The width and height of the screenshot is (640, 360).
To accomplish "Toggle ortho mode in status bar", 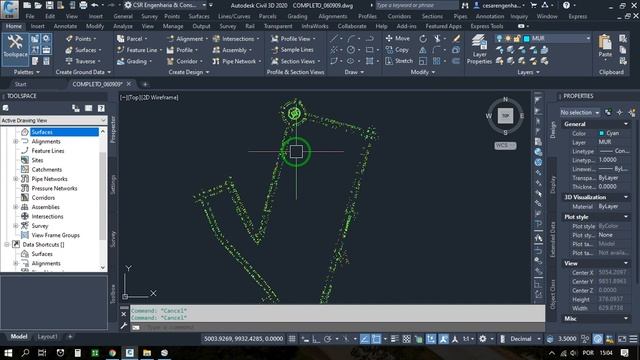I will (316, 339).
